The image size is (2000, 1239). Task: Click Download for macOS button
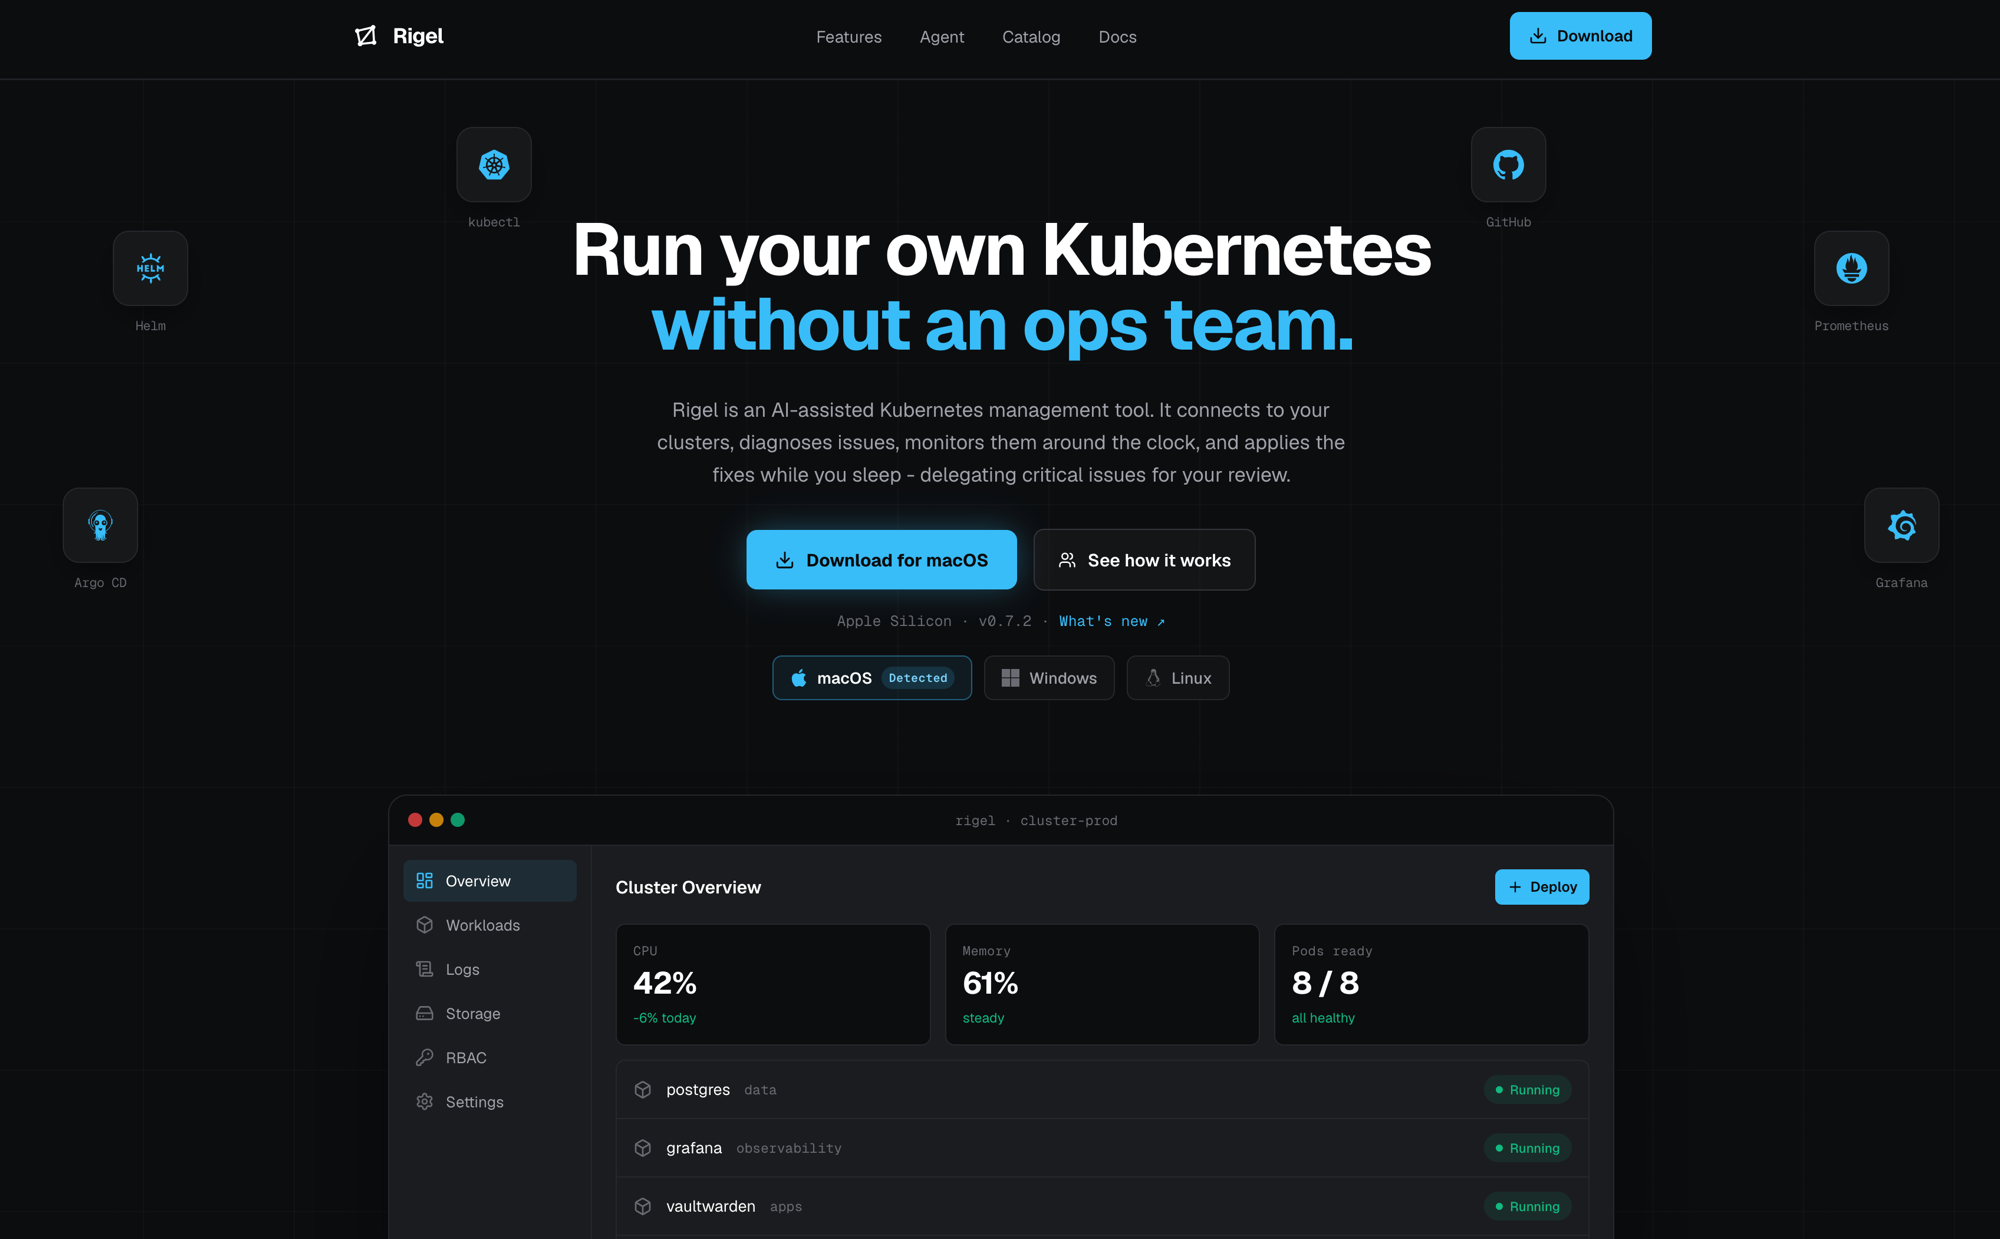point(881,560)
